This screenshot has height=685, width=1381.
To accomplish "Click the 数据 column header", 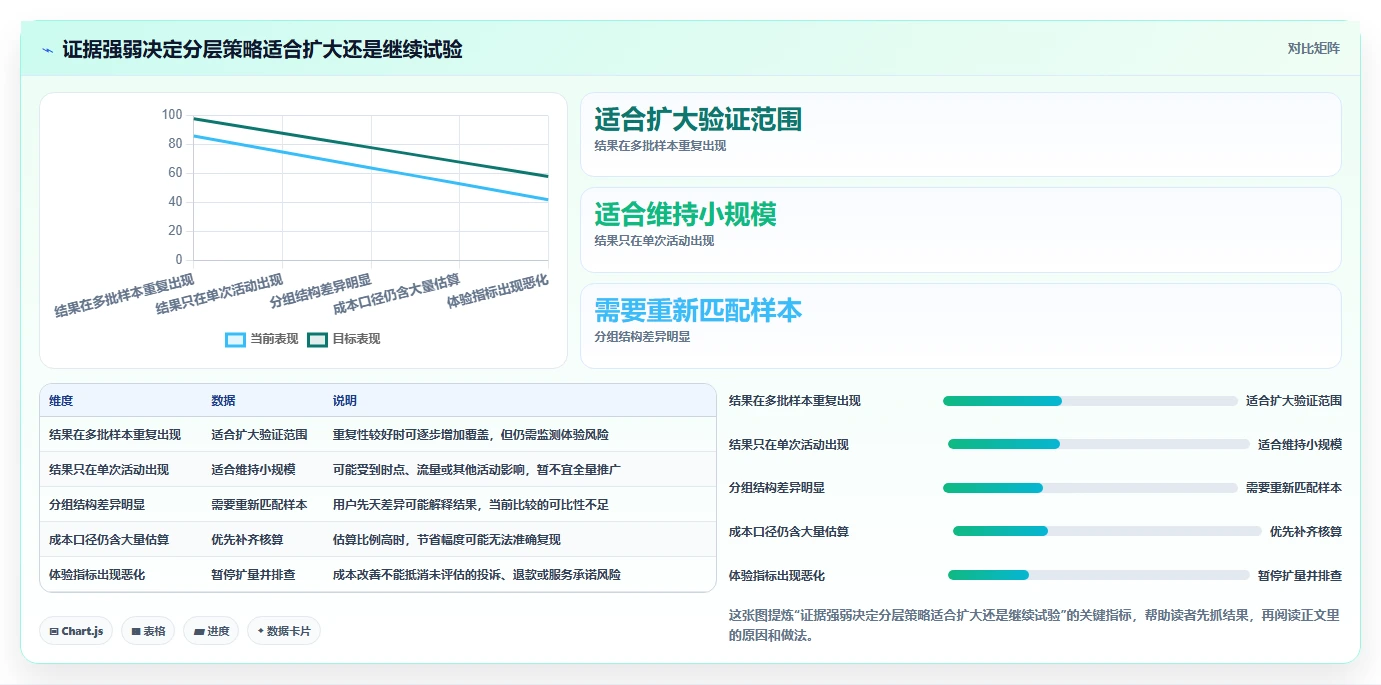I will (x=223, y=401).
